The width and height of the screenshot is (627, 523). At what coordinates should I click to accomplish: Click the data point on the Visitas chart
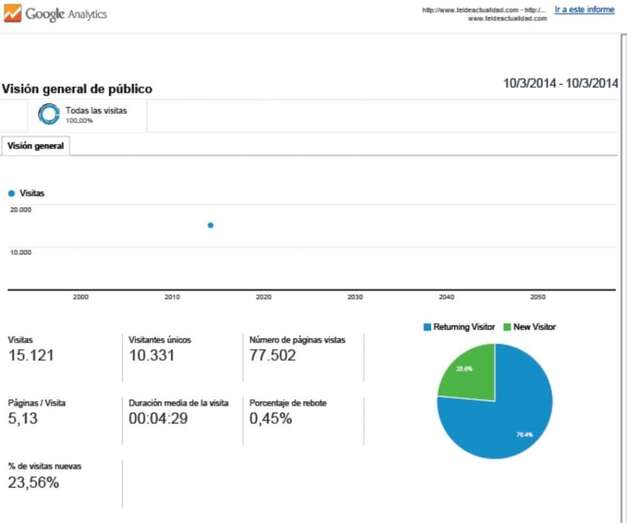click(x=210, y=225)
